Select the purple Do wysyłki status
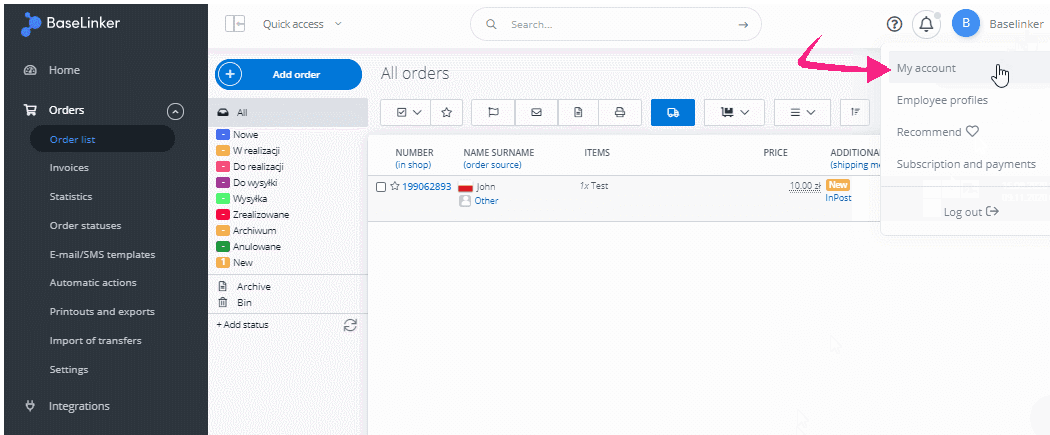1050x435 pixels. pyautogui.click(x=254, y=182)
